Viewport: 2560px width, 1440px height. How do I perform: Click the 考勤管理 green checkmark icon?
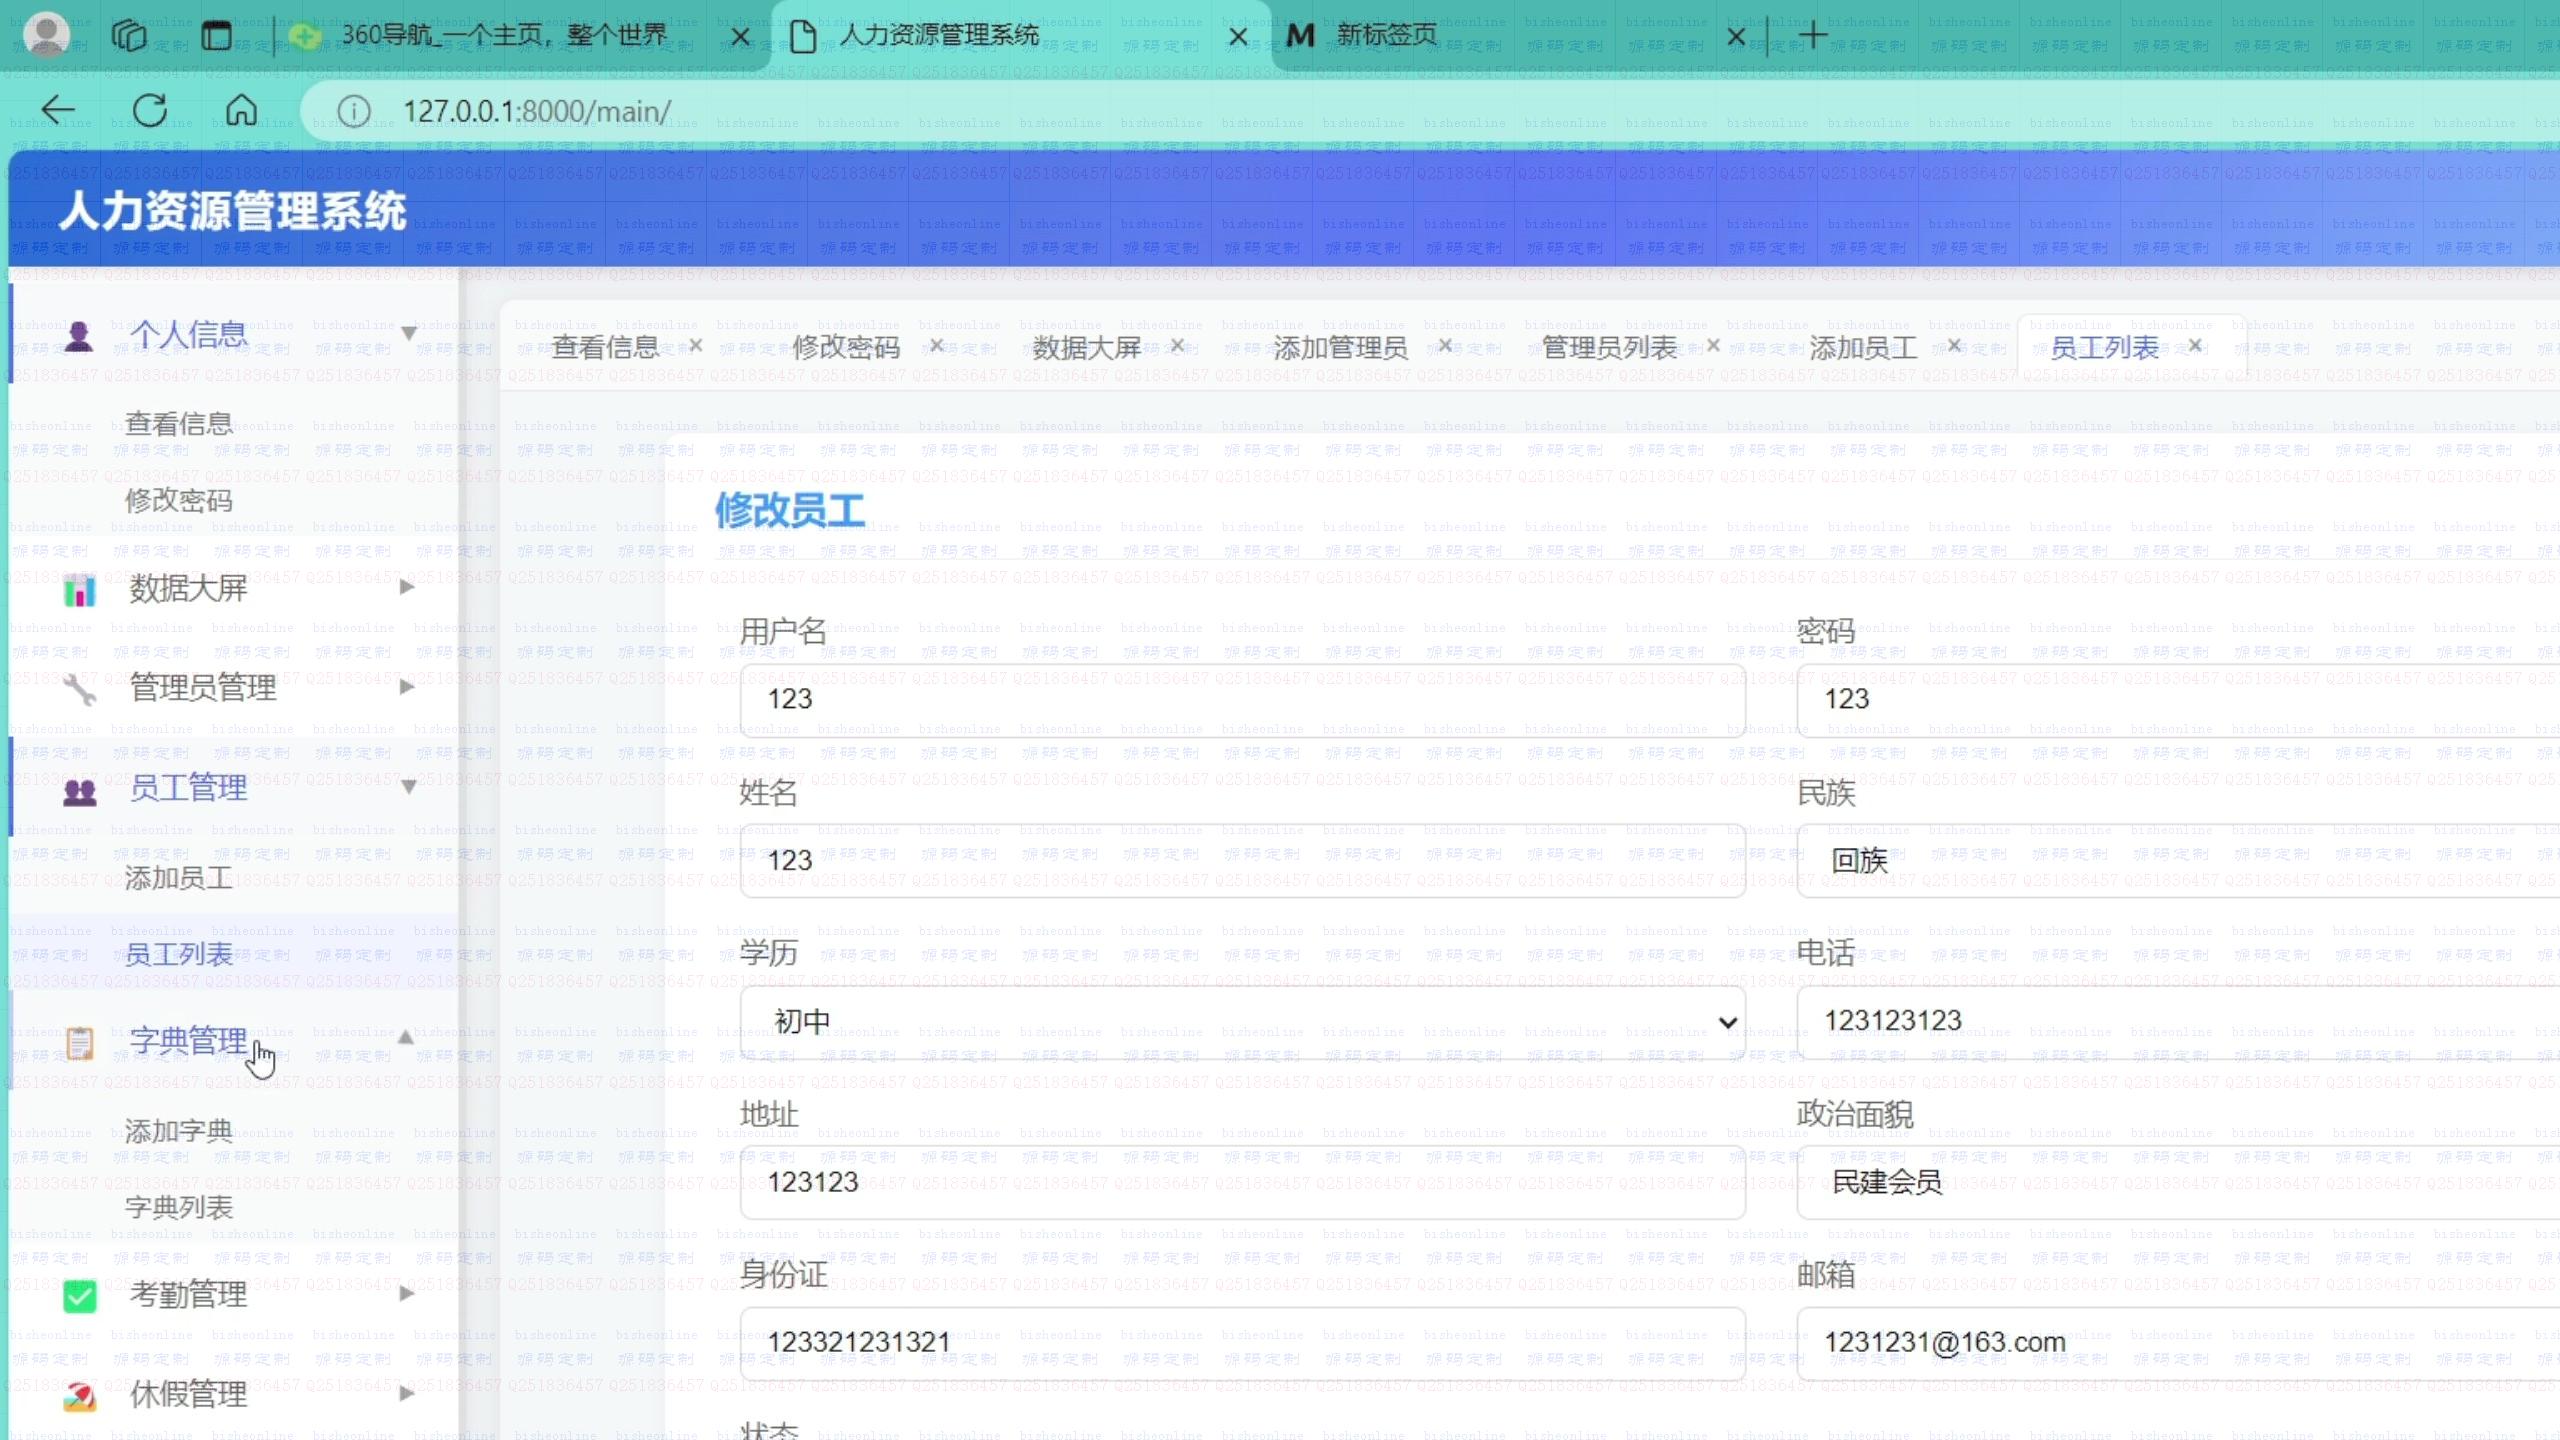tap(79, 1296)
